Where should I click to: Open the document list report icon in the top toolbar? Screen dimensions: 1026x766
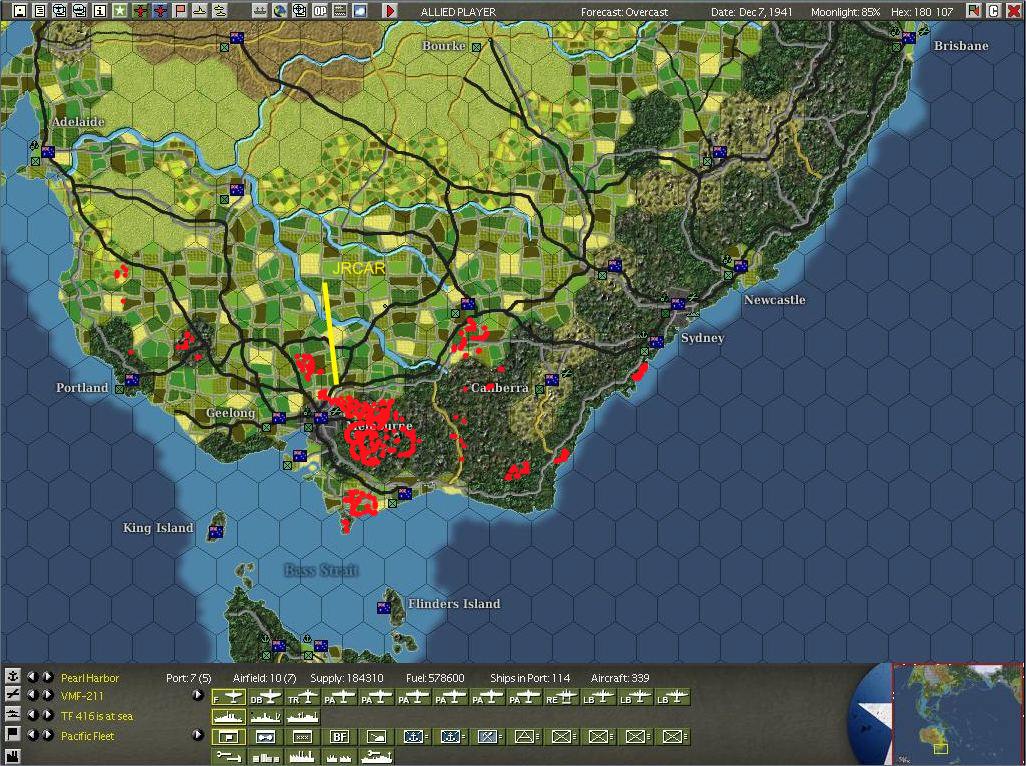[40, 10]
